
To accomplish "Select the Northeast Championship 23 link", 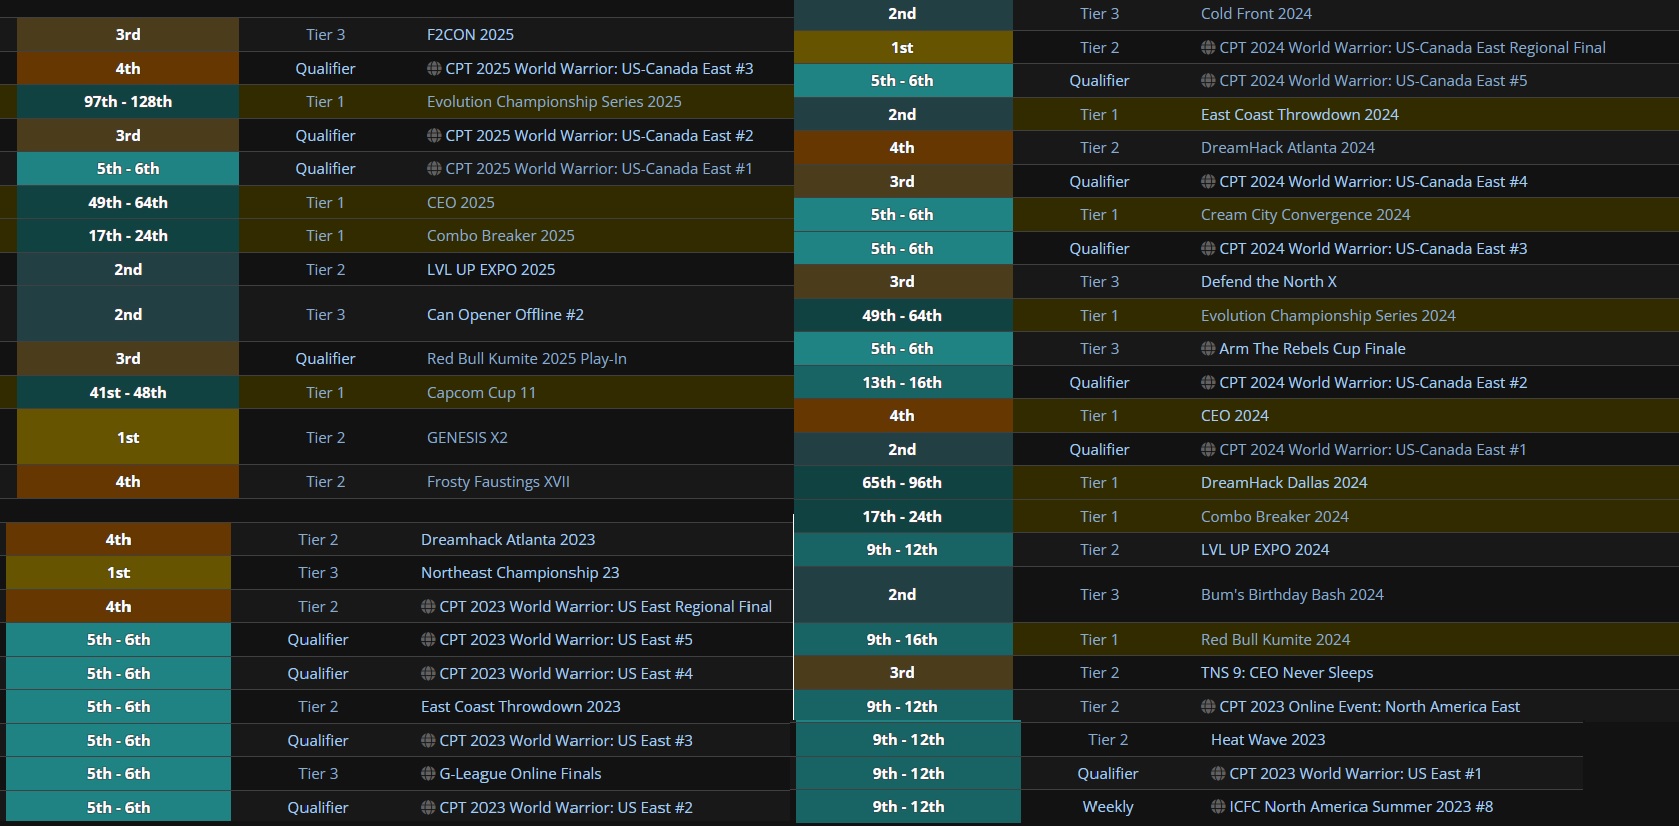I will point(520,573).
